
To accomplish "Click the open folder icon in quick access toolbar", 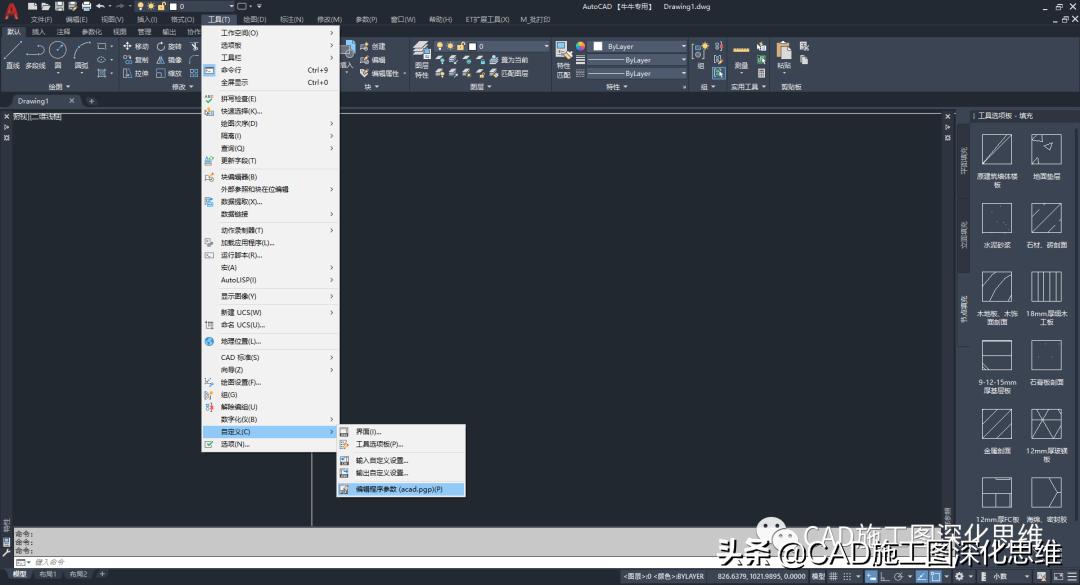I will click(x=45, y=6).
